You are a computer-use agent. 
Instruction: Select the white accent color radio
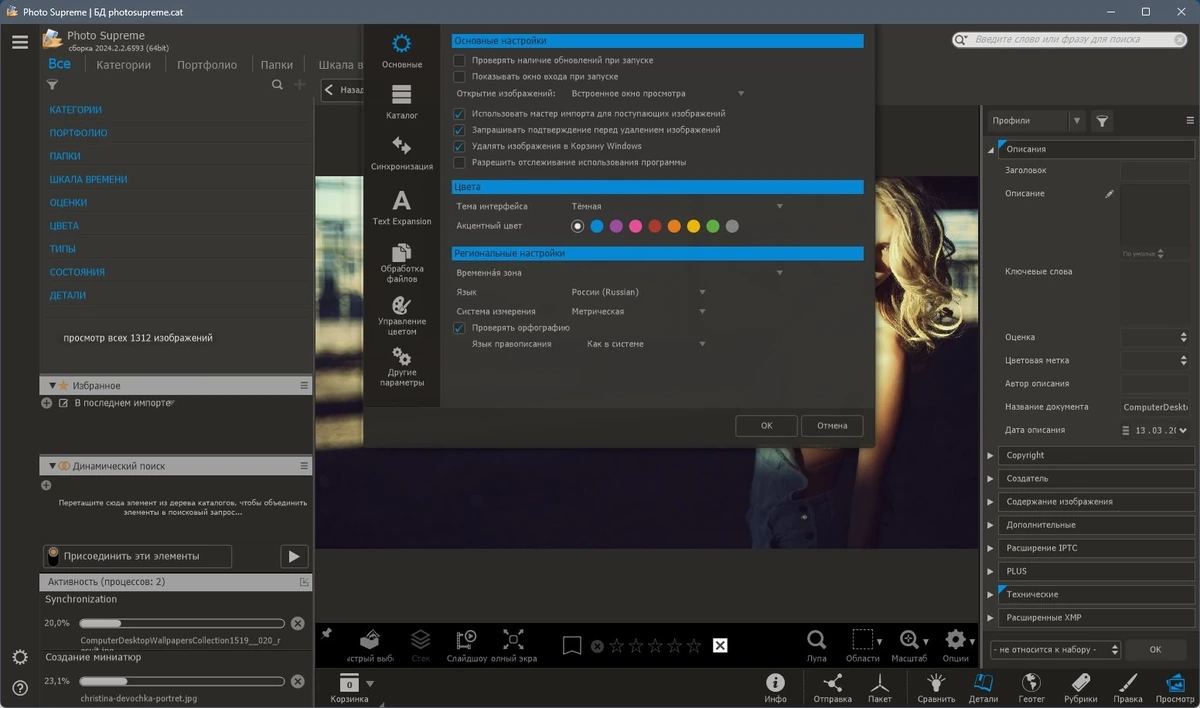tap(578, 226)
